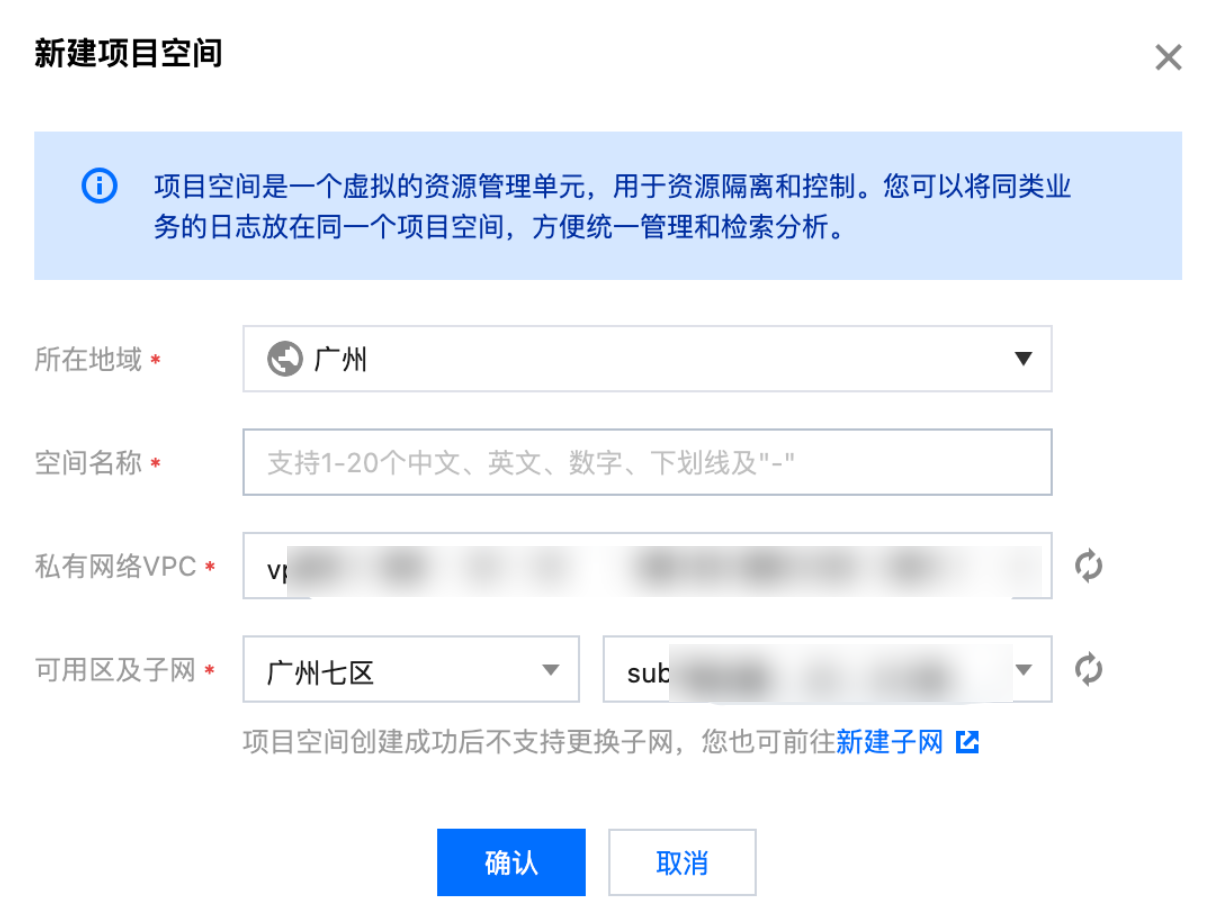1214x921 pixels.
Task: Click the refresh icon next to the VPC field
Action: pyautogui.click(x=1088, y=566)
